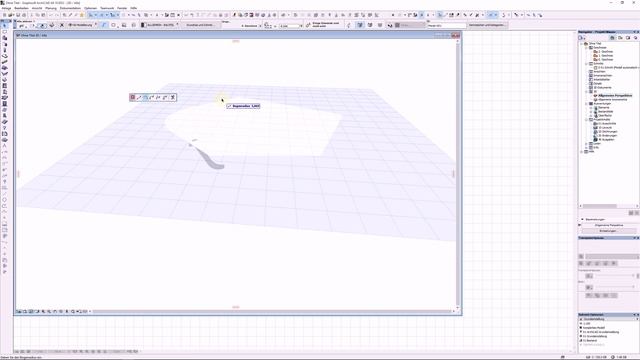The height and width of the screenshot is (360, 640).
Task: Collapse the Geschosse tree node
Action: (x=587, y=48)
